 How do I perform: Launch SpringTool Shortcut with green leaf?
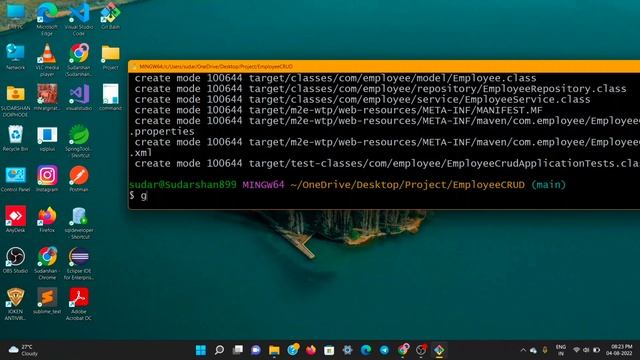[79, 141]
